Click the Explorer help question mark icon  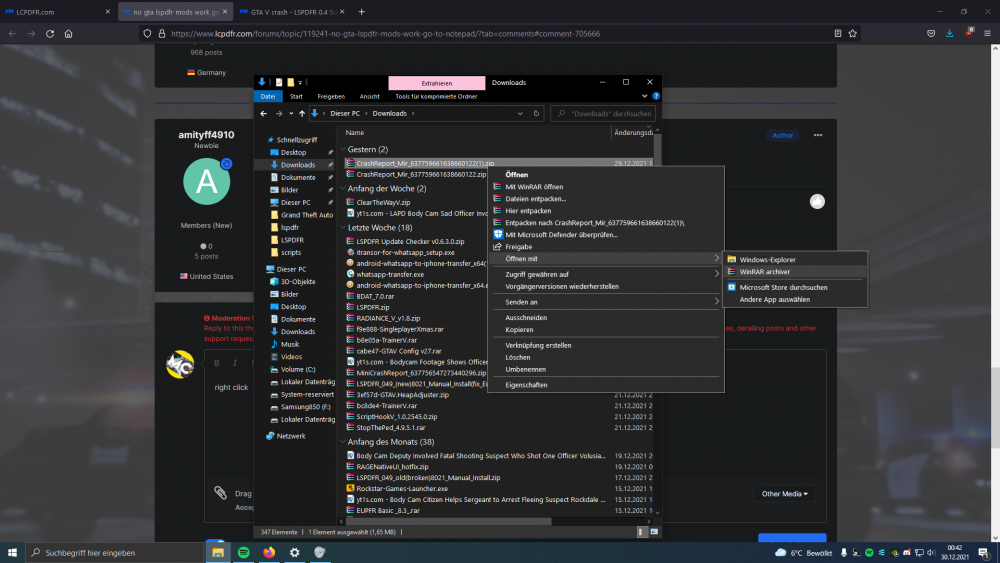655,96
